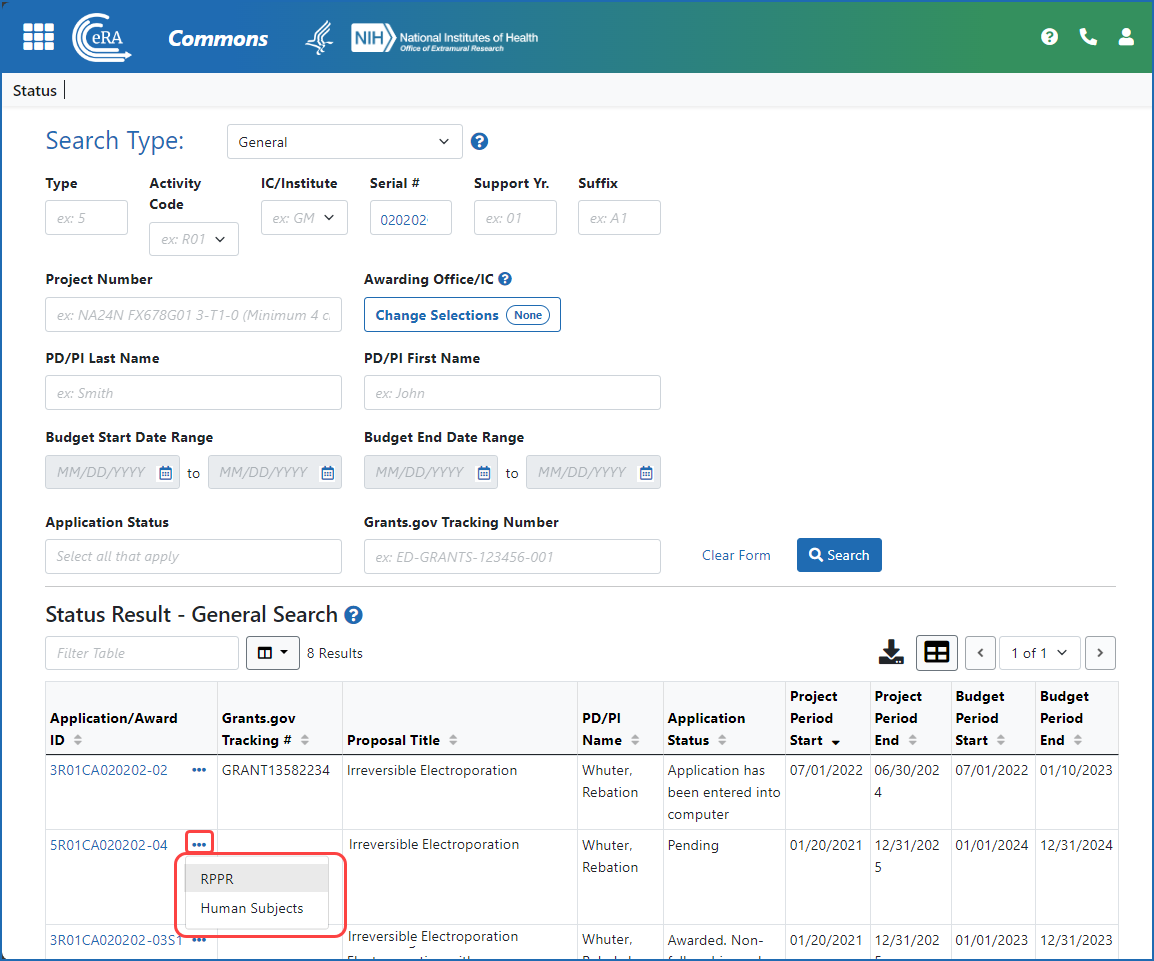Screen dimensions: 1154x961
Task: Focus the Grants.gov Tracking Number field
Action: [x=512, y=556]
